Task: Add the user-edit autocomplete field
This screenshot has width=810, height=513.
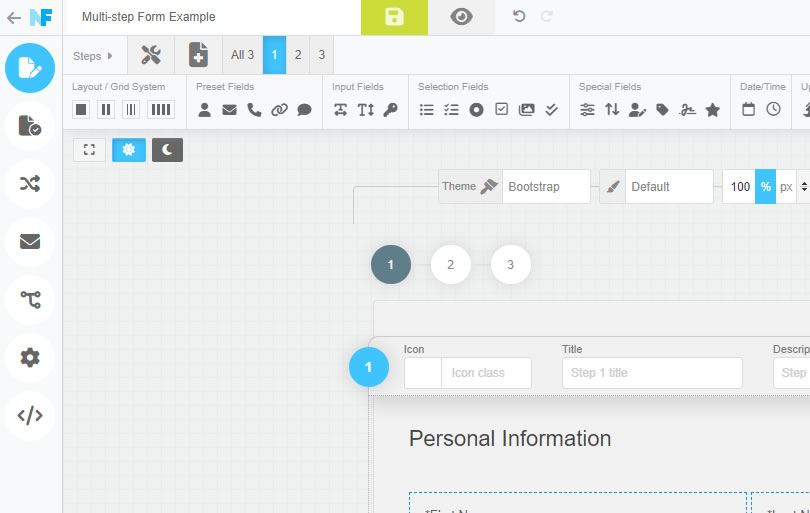Action: (637, 110)
